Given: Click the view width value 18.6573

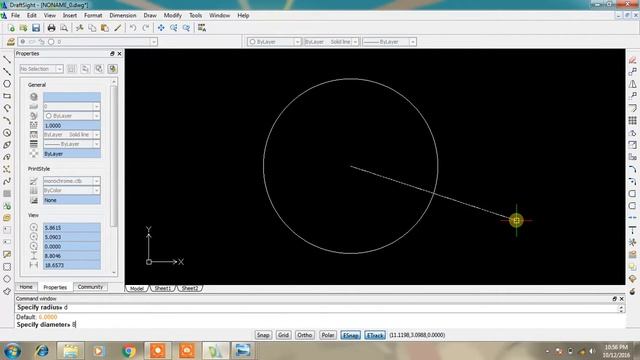Looking at the screenshot, I should tap(71, 265).
